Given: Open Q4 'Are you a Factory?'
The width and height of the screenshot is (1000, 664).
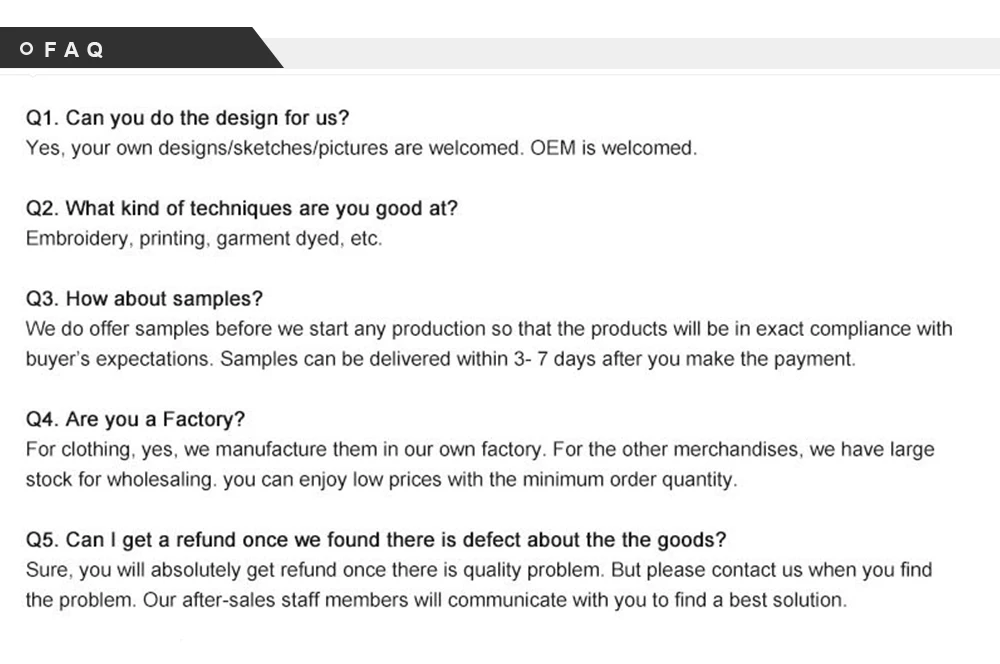Looking at the screenshot, I should pyautogui.click(x=135, y=419).
